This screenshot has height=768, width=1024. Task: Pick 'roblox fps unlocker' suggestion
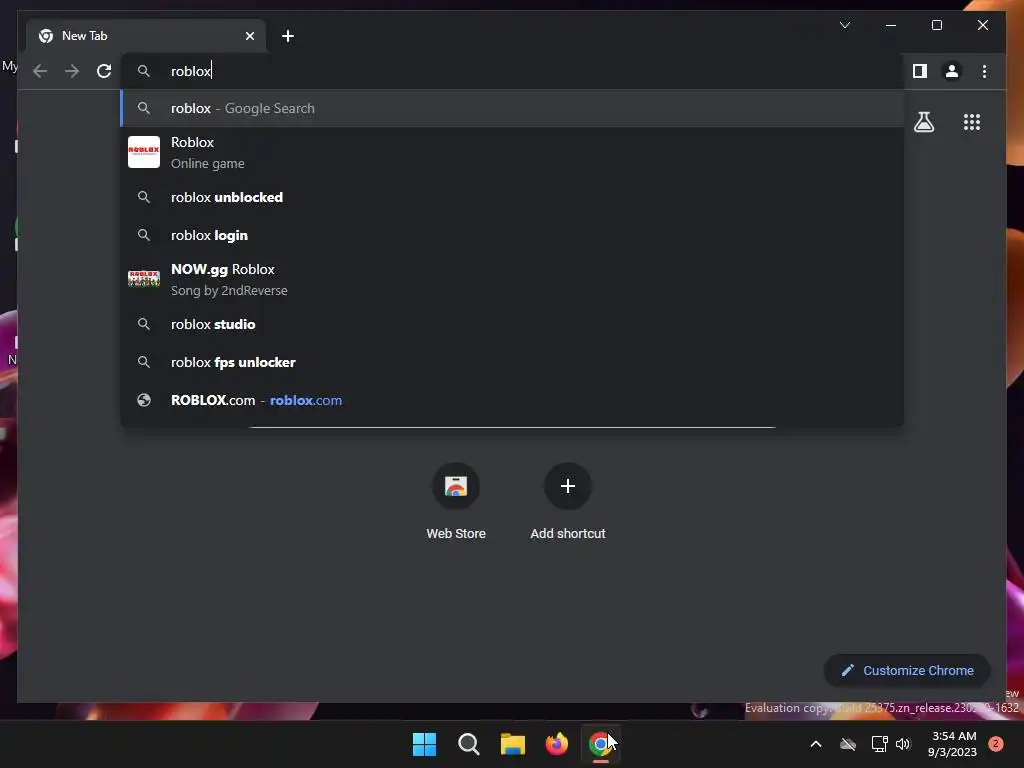[x=512, y=362]
